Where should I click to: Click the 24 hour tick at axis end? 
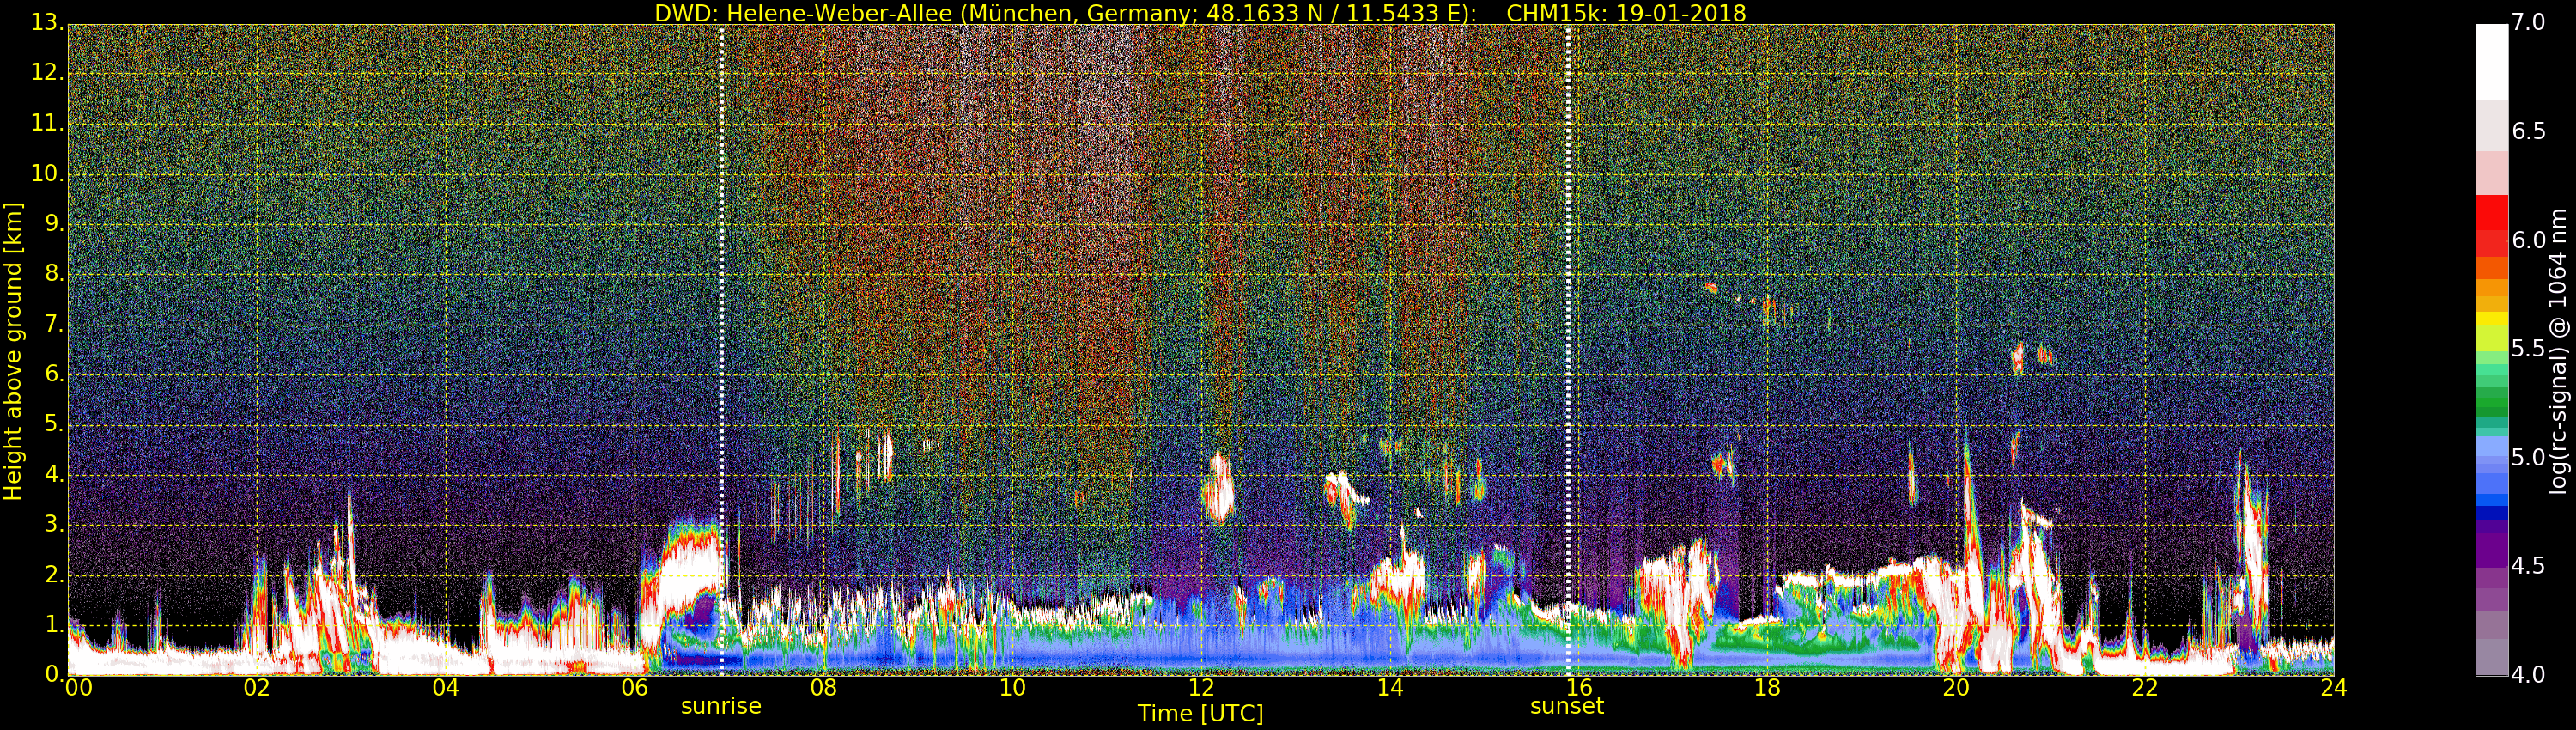[x=2333, y=688]
